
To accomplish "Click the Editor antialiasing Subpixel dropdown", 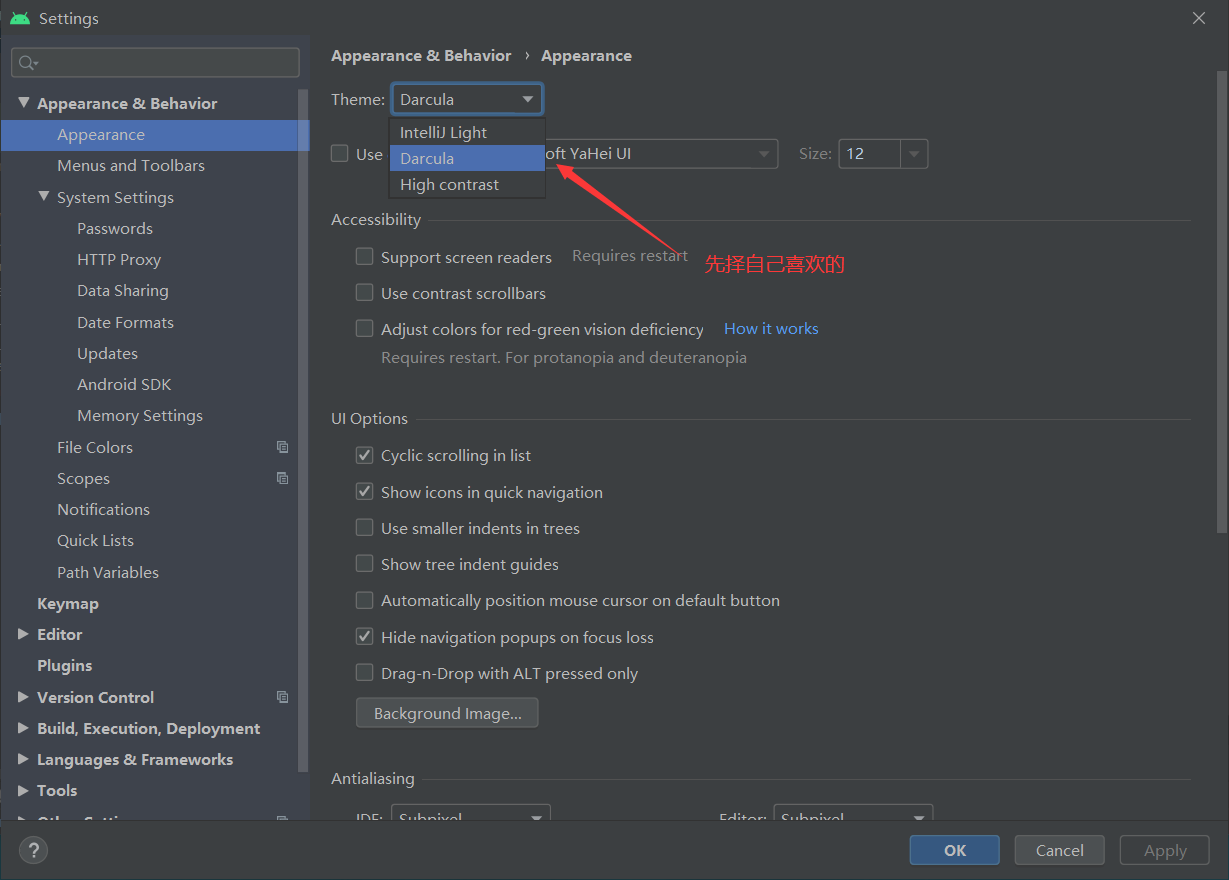I will (x=853, y=814).
